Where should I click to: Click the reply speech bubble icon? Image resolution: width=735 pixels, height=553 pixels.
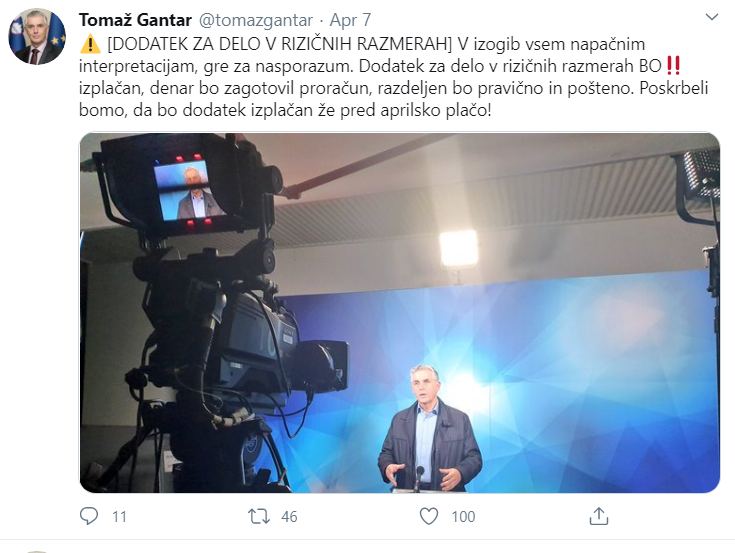[89, 516]
